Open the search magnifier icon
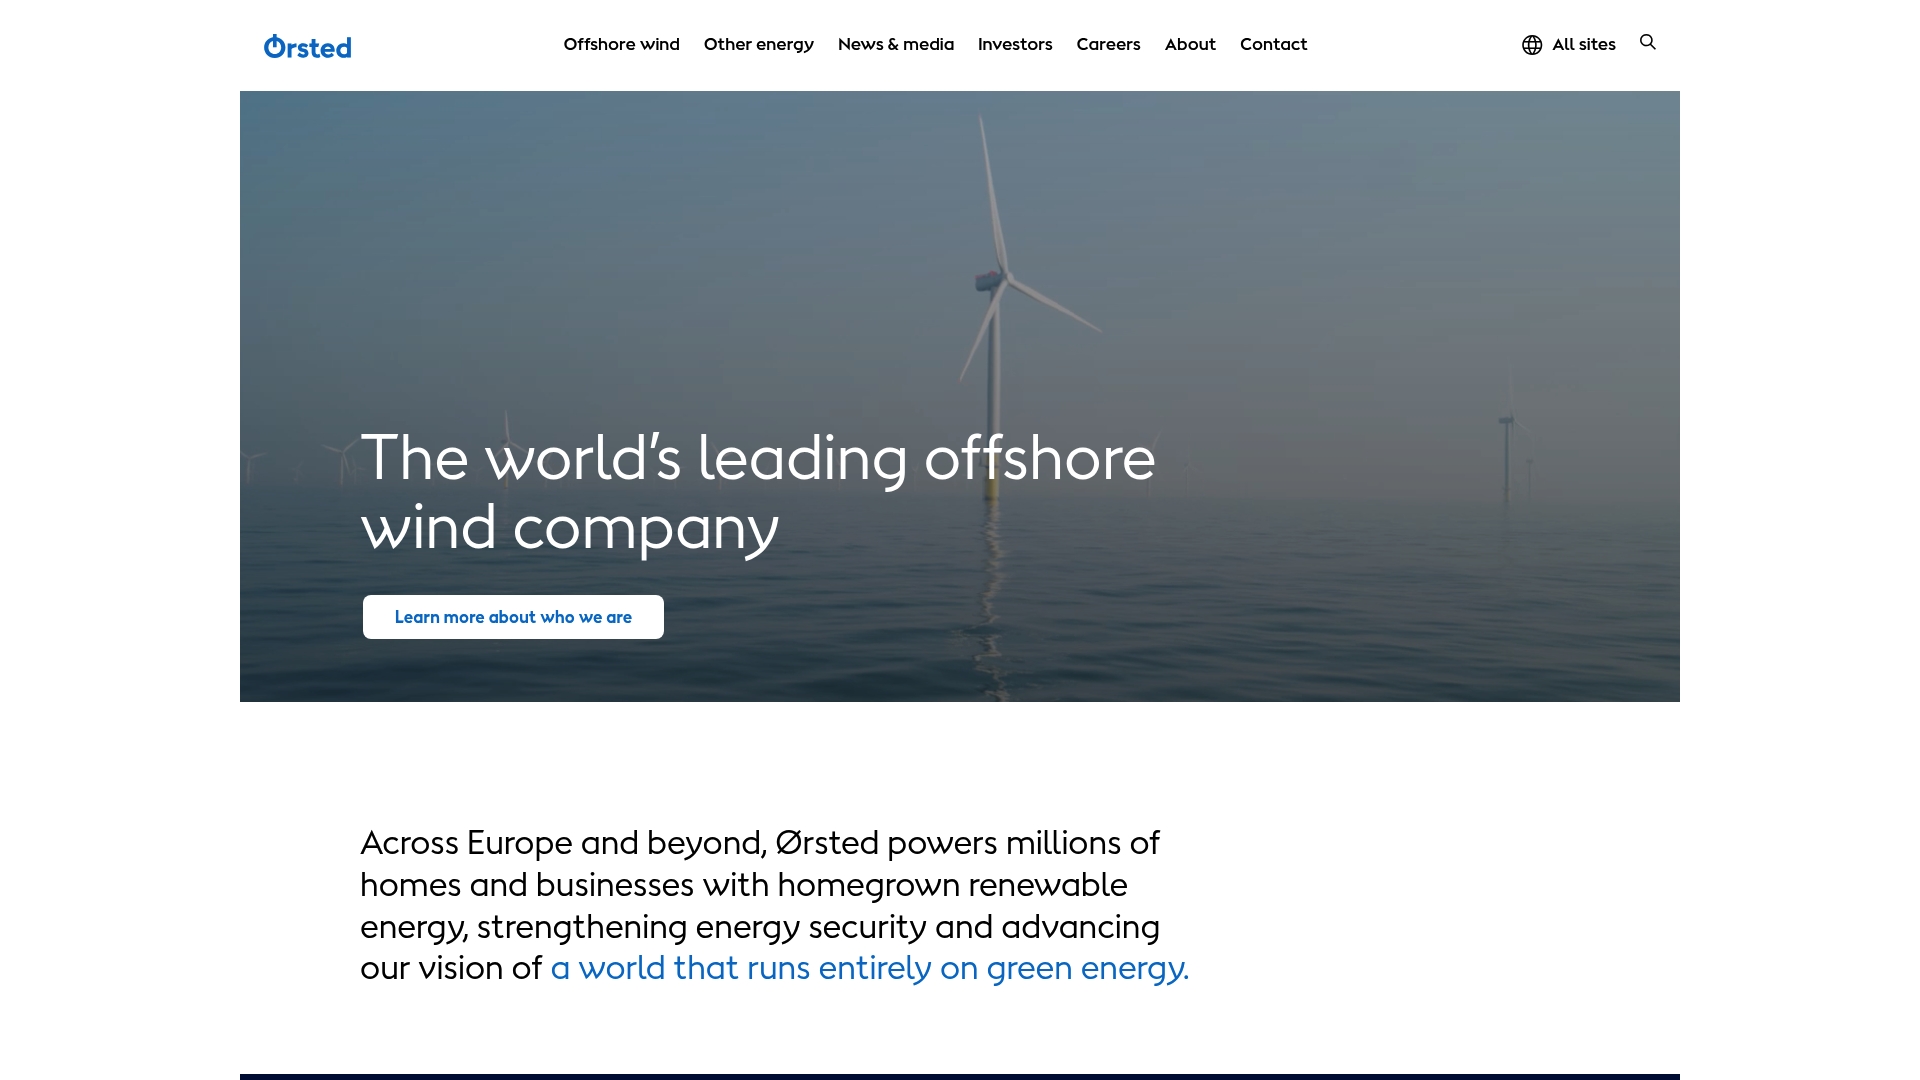 (1648, 42)
